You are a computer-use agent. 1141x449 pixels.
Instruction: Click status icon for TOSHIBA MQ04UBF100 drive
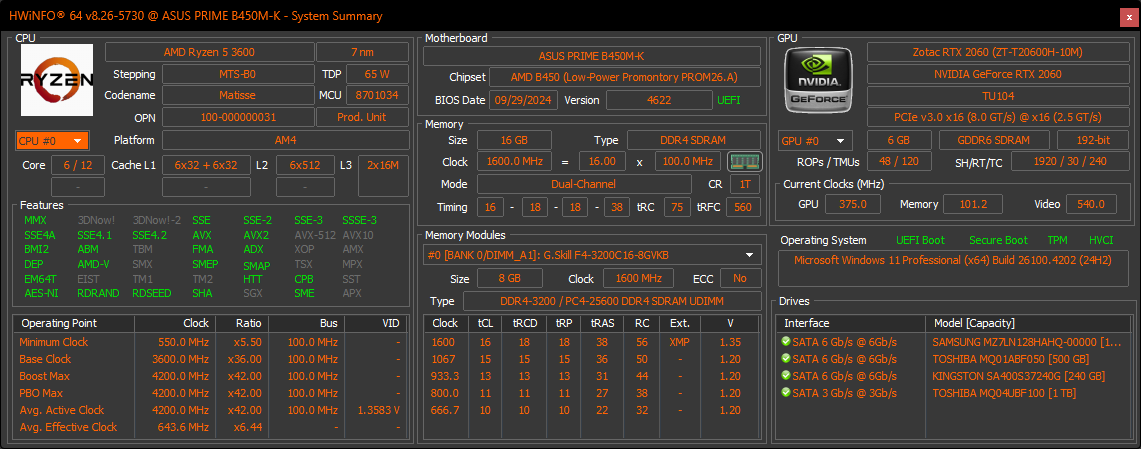click(x=785, y=393)
